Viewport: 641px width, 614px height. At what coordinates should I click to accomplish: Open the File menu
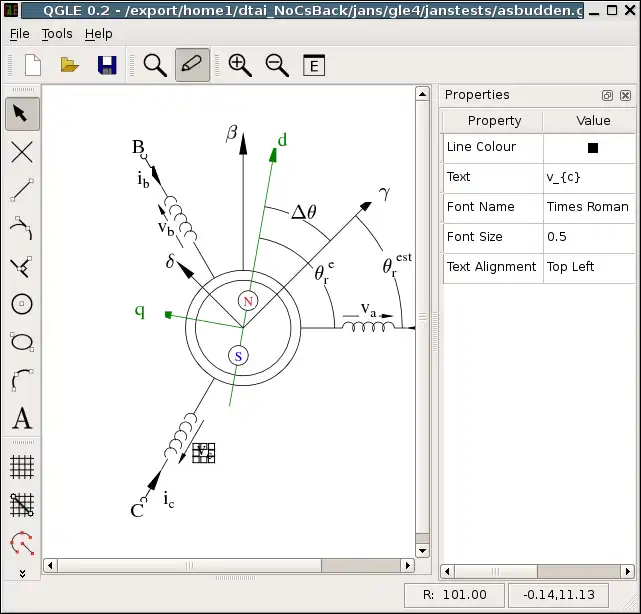(x=19, y=33)
